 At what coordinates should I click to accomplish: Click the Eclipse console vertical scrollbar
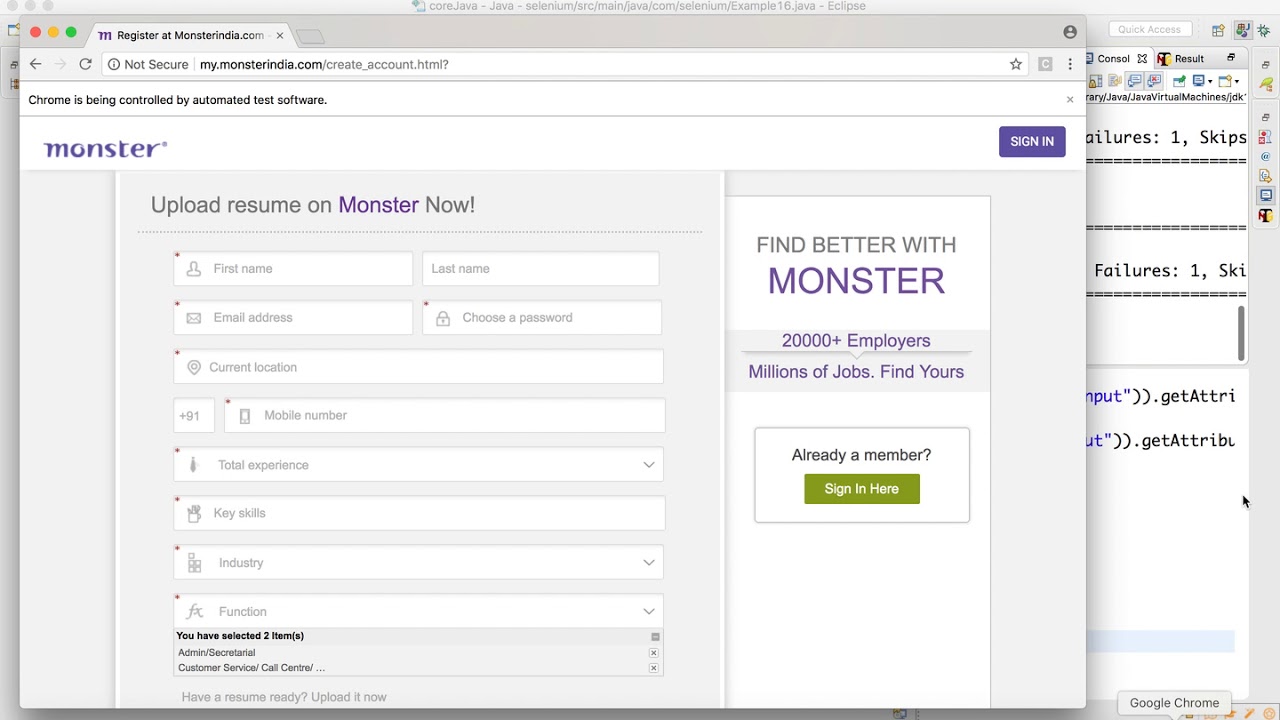[1242, 333]
